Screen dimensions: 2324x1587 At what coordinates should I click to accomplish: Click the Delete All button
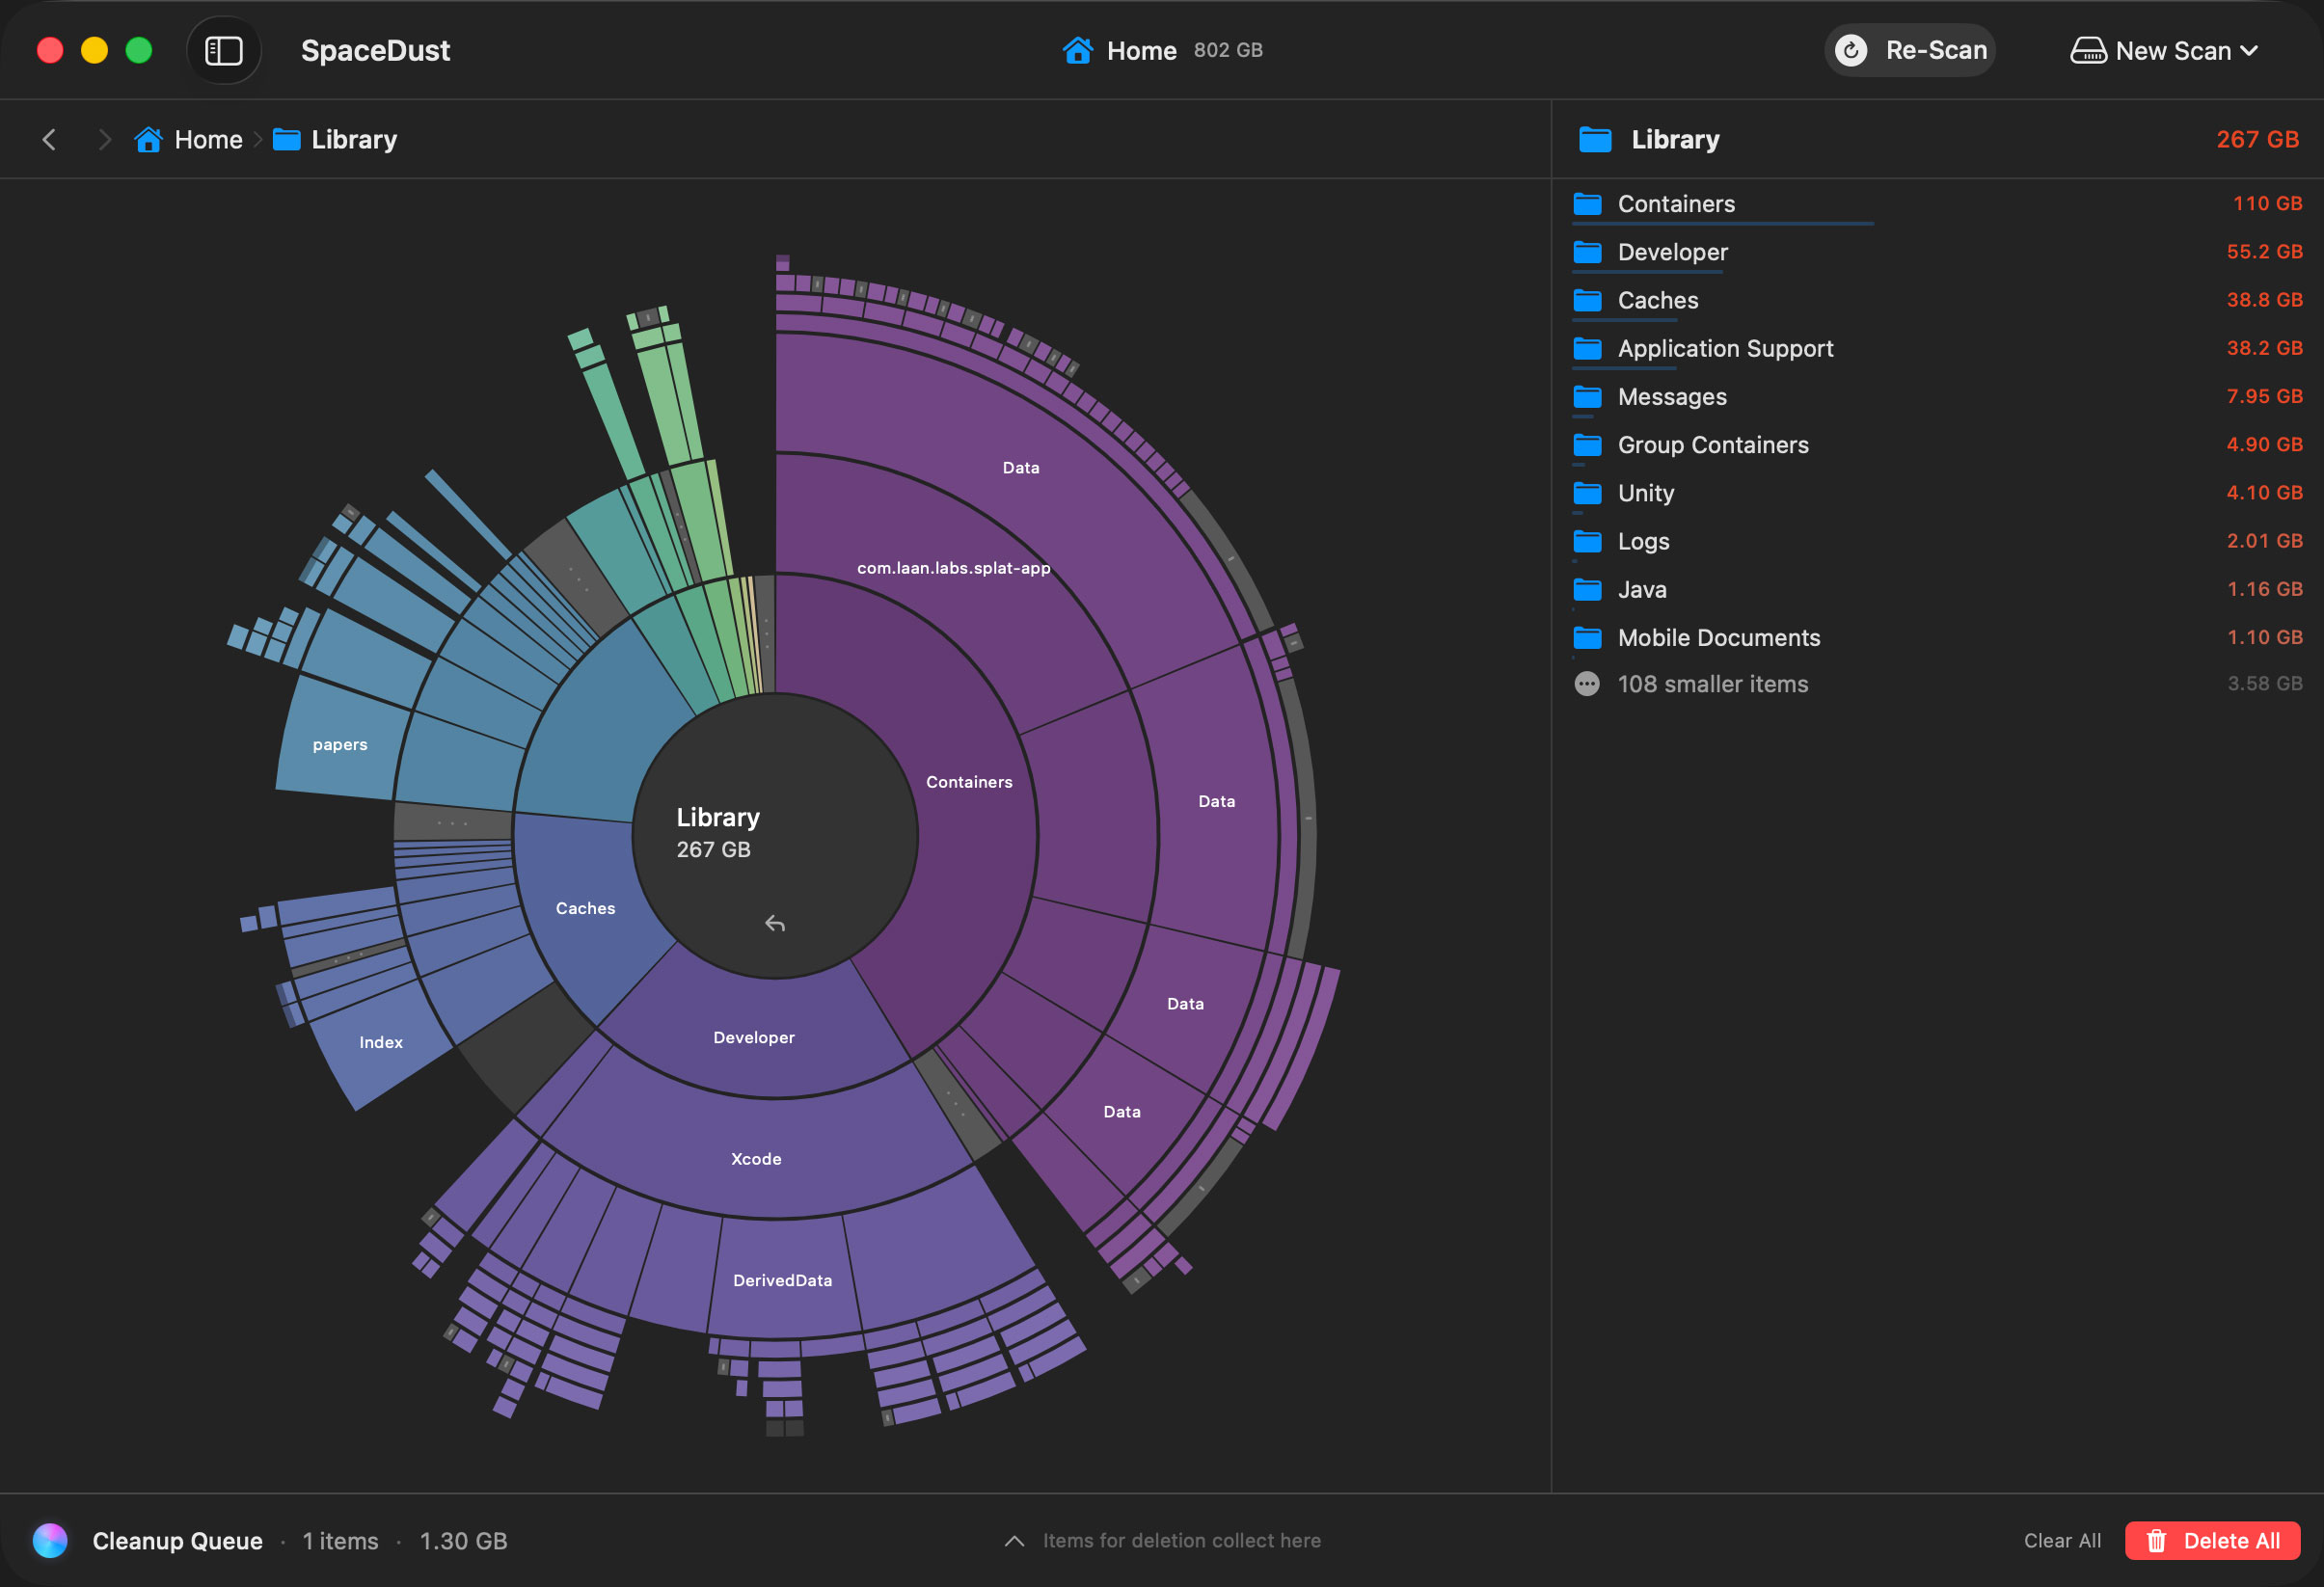(x=2212, y=1541)
